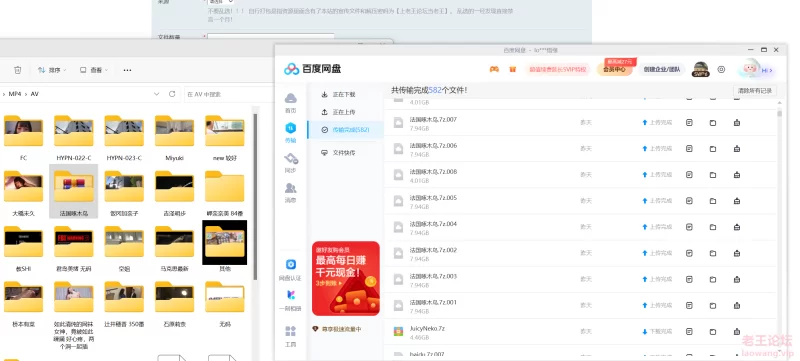Open folder icon for 法国啄木鸟.7z.004 row
The image size is (800, 361).
[x=713, y=227]
